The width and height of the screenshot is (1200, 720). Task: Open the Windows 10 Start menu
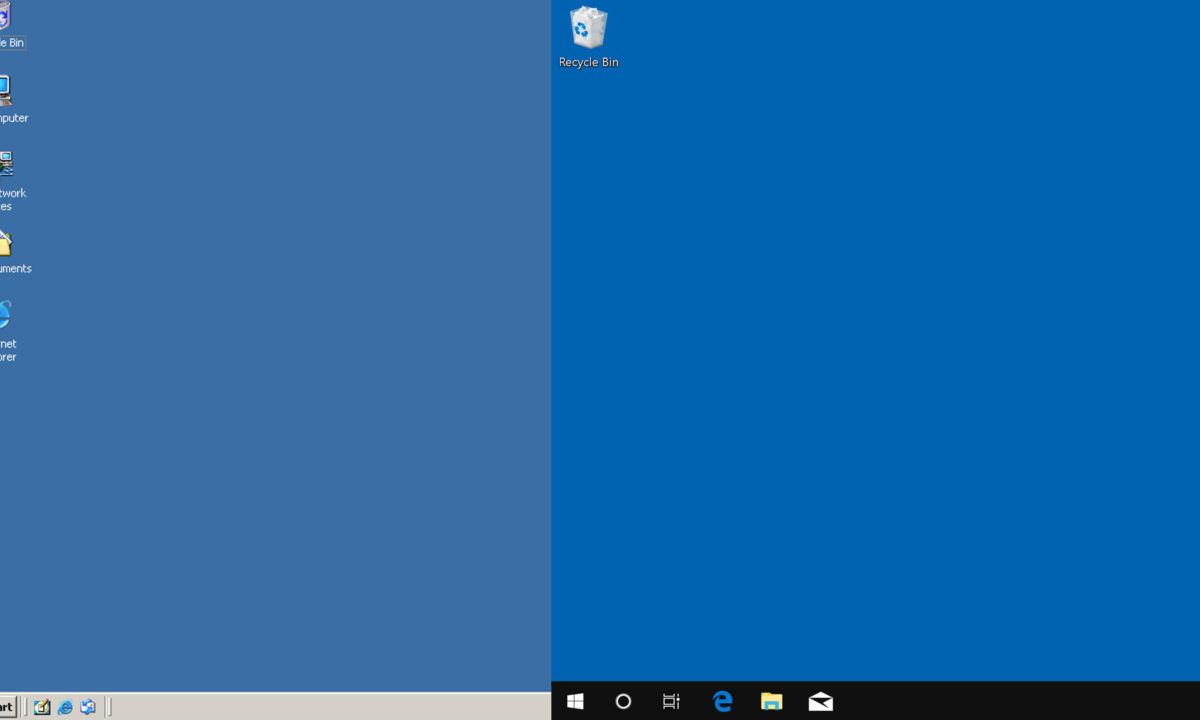point(575,701)
